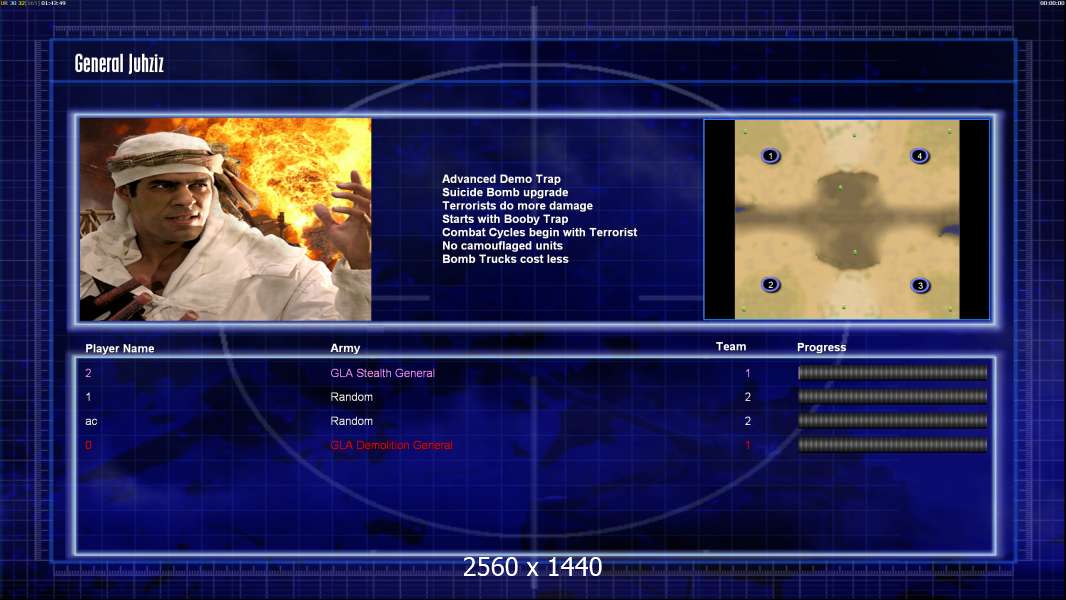Click the Team column header
Image resolution: width=1066 pixels, height=600 pixels.
pyautogui.click(x=731, y=347)
